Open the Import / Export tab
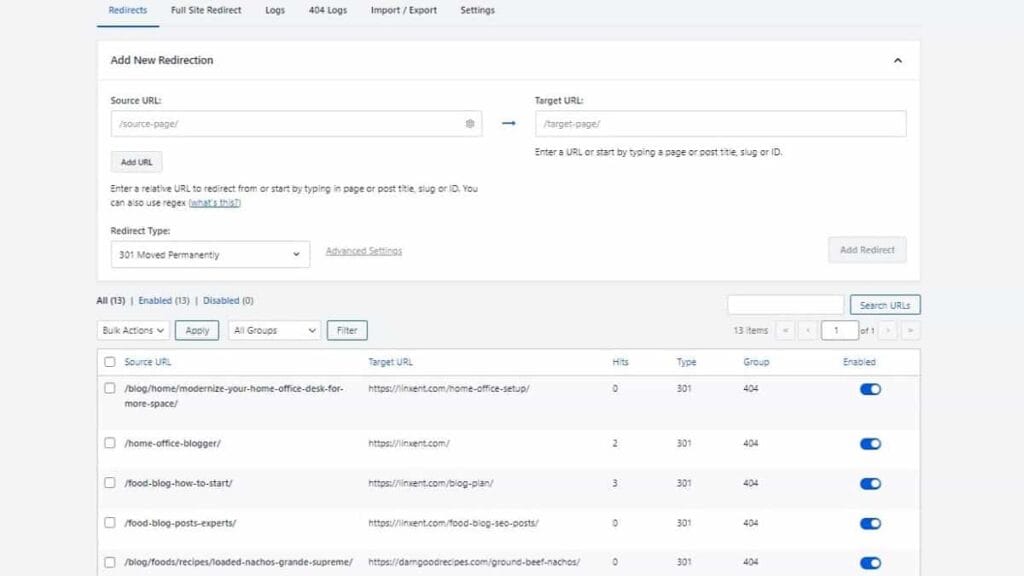This screenshot has width=1024, height=576. pos(403,10)
